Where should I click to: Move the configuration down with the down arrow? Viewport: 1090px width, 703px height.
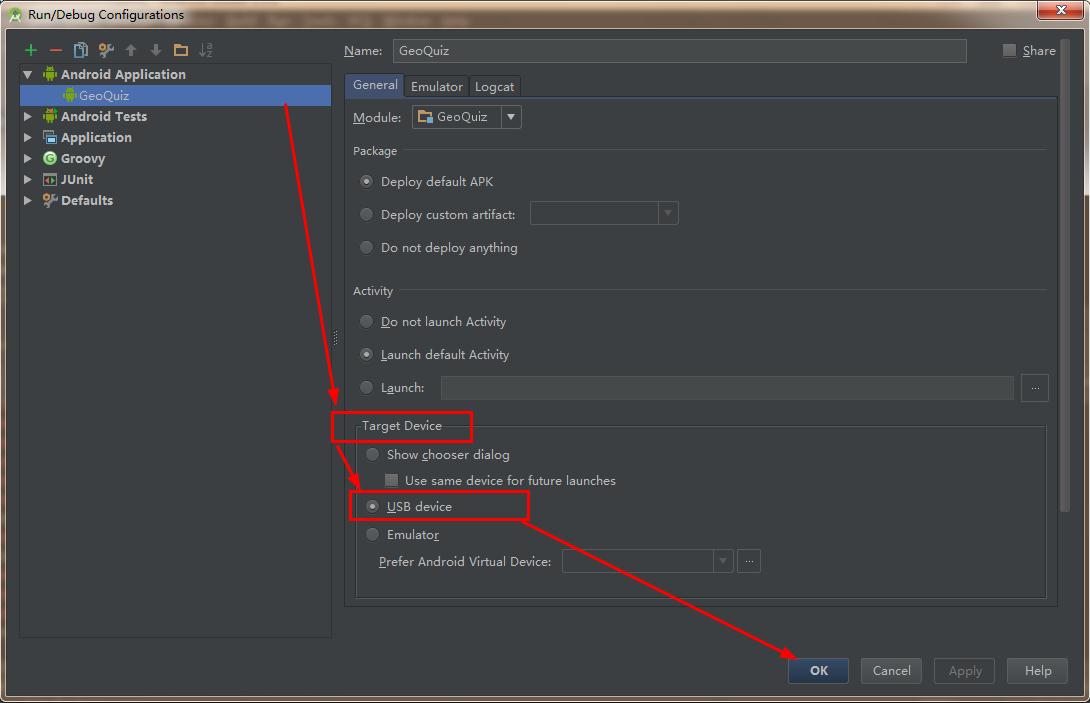(156, 50)
